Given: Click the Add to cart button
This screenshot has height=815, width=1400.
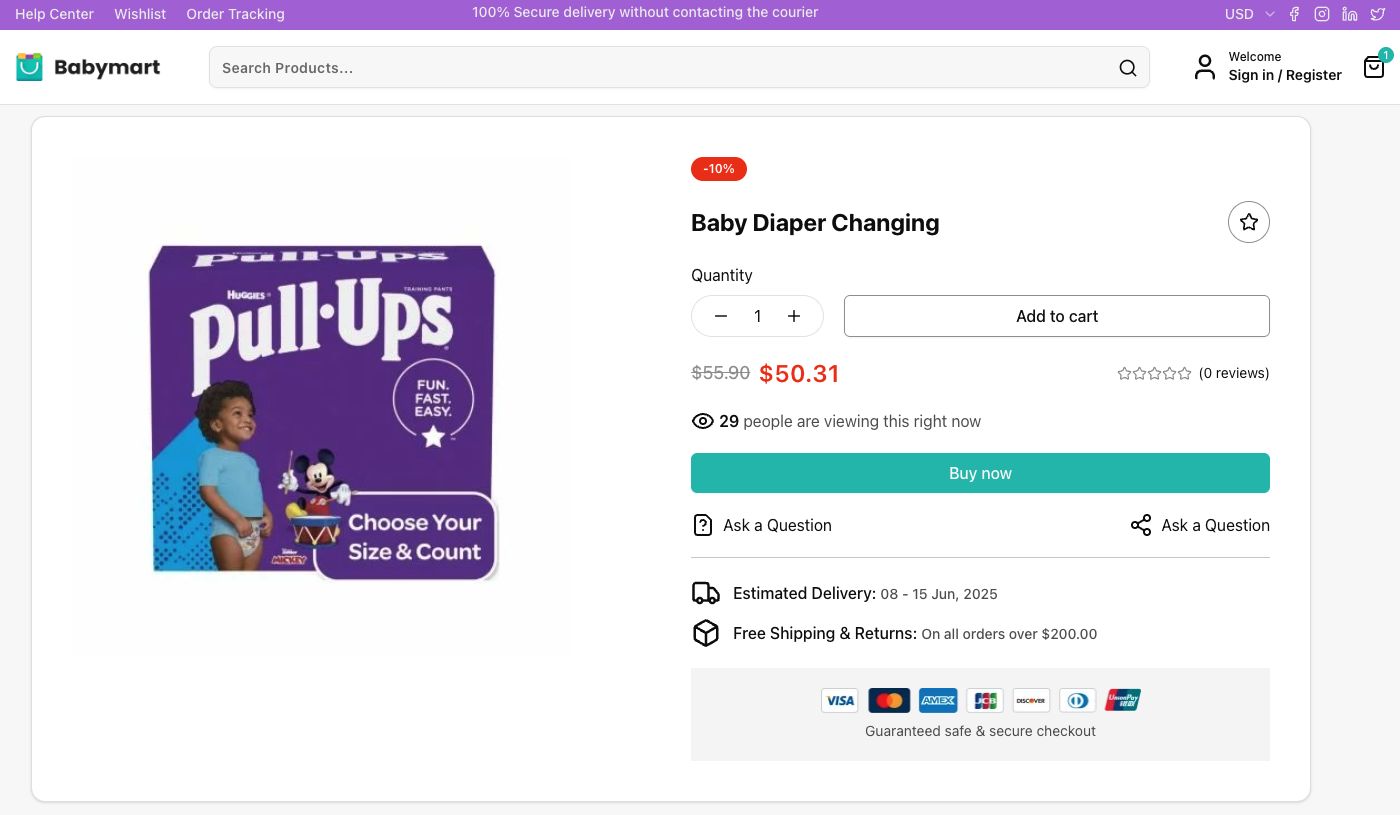Looking at the screenshot, I should coord(1056,316).
